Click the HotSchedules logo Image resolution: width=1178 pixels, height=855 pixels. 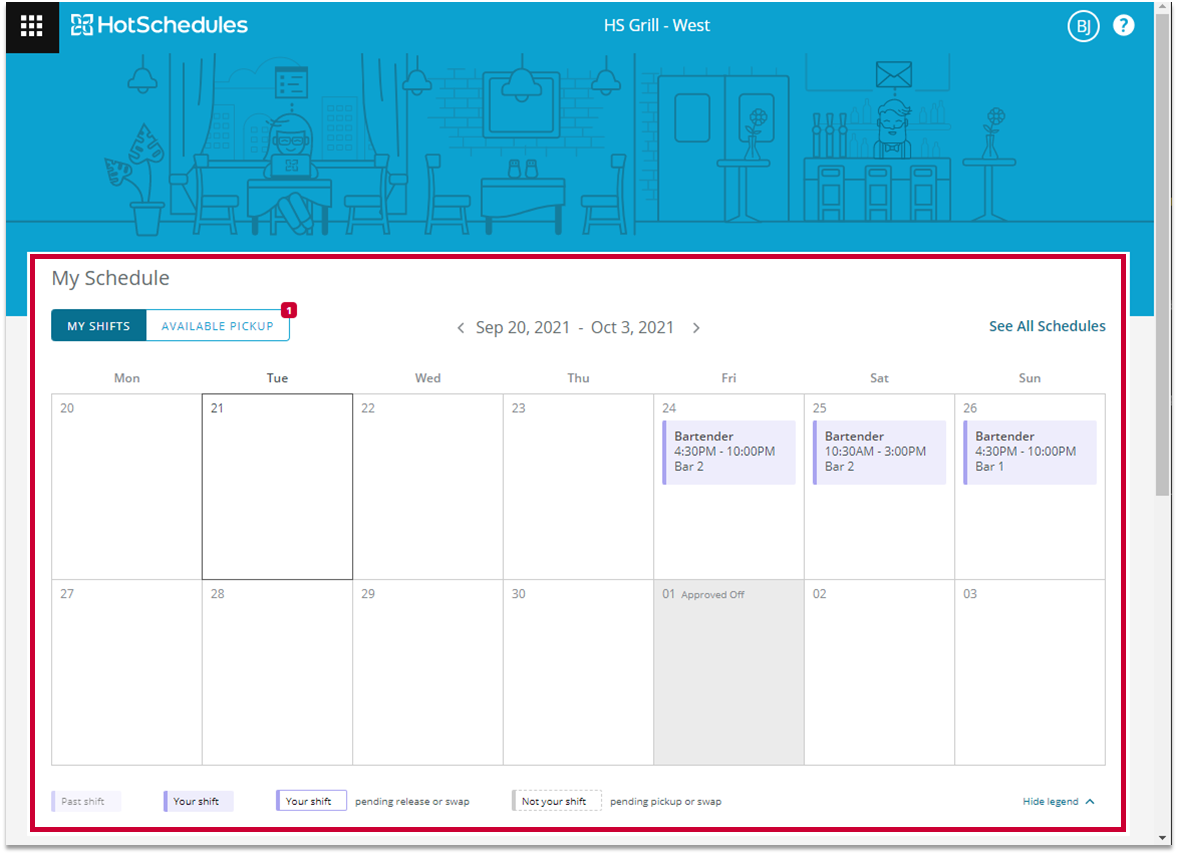pos(159,25)
